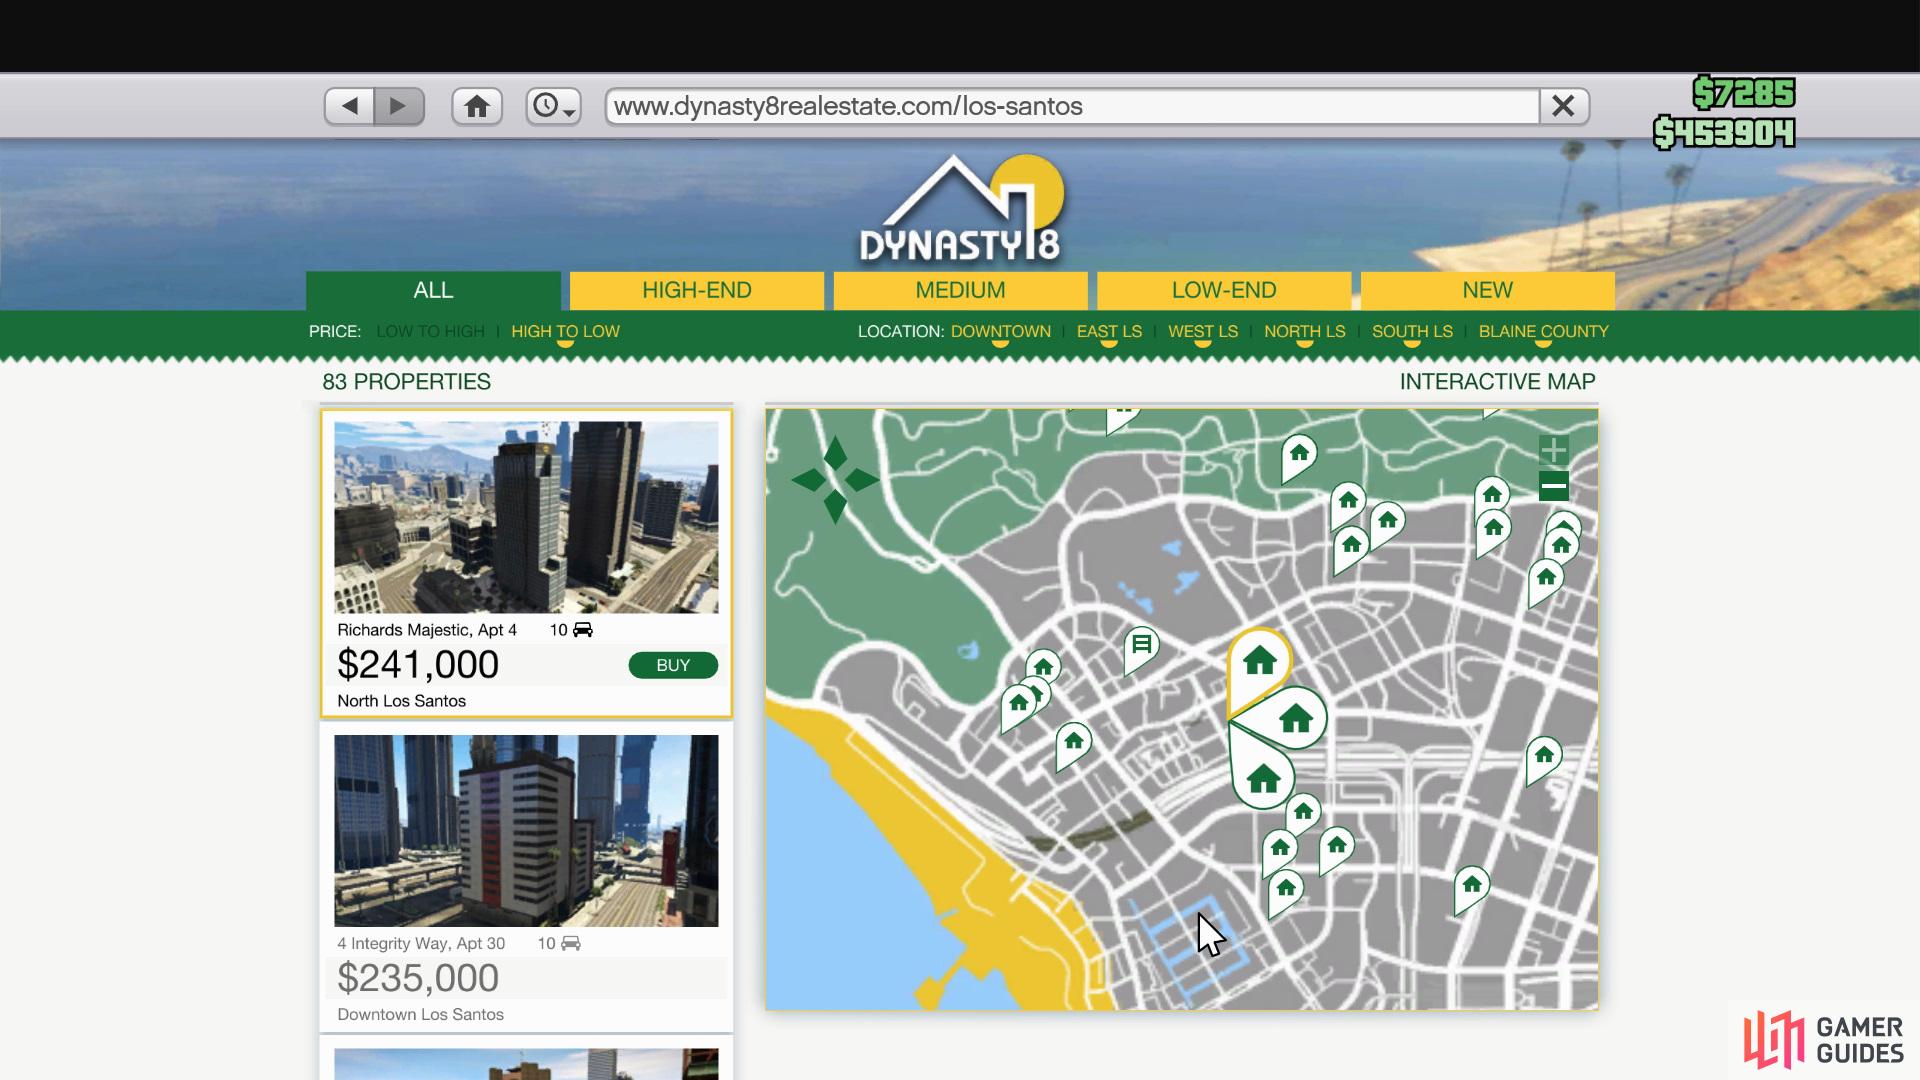Buy Richards Majestic Apt 4
This screenshot has height=1080, width=1920.
[x=673, y=665]
